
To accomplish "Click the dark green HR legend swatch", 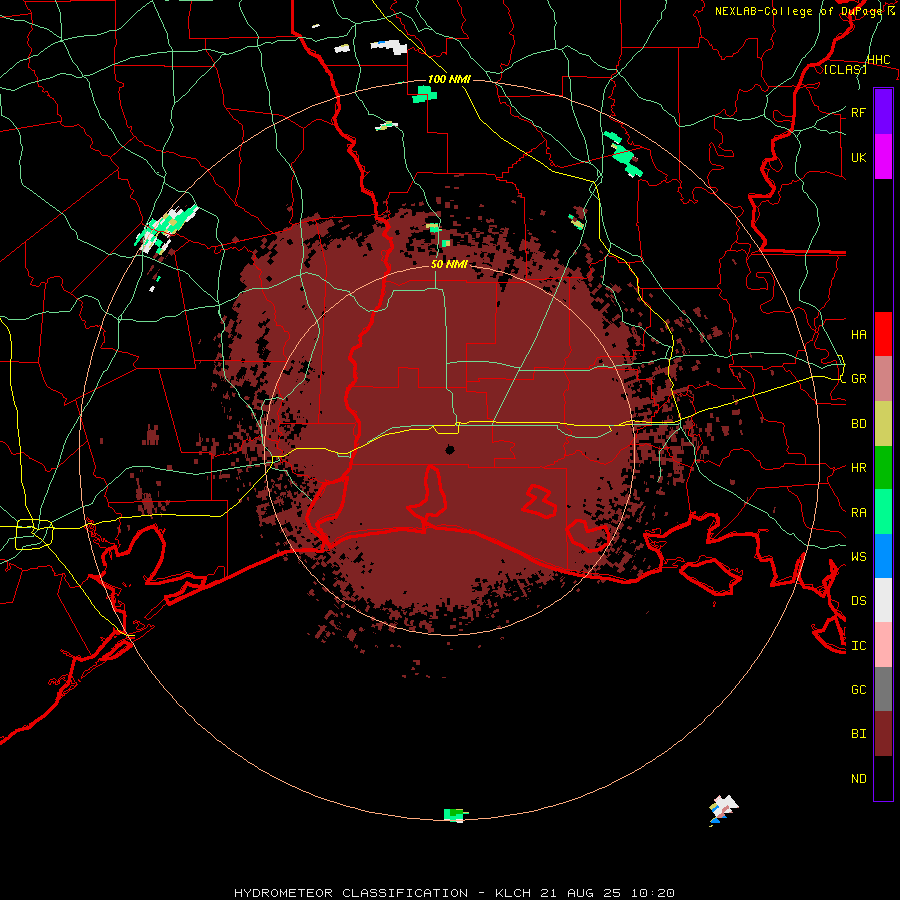I will (x=883, y=468).
